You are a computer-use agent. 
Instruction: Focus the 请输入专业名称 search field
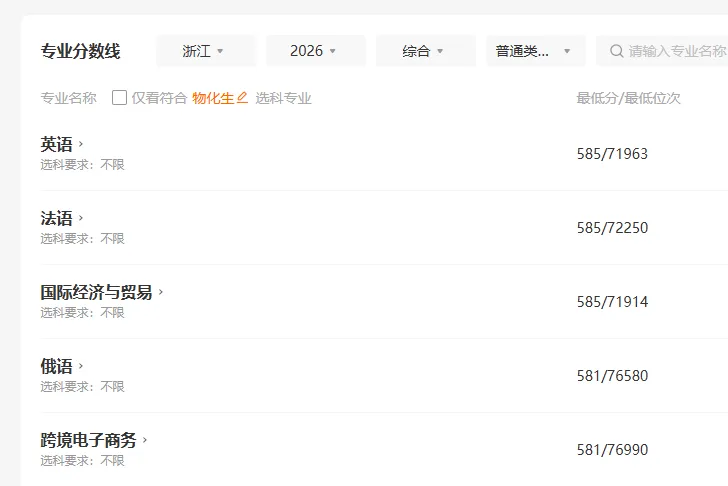pos(662,51)
